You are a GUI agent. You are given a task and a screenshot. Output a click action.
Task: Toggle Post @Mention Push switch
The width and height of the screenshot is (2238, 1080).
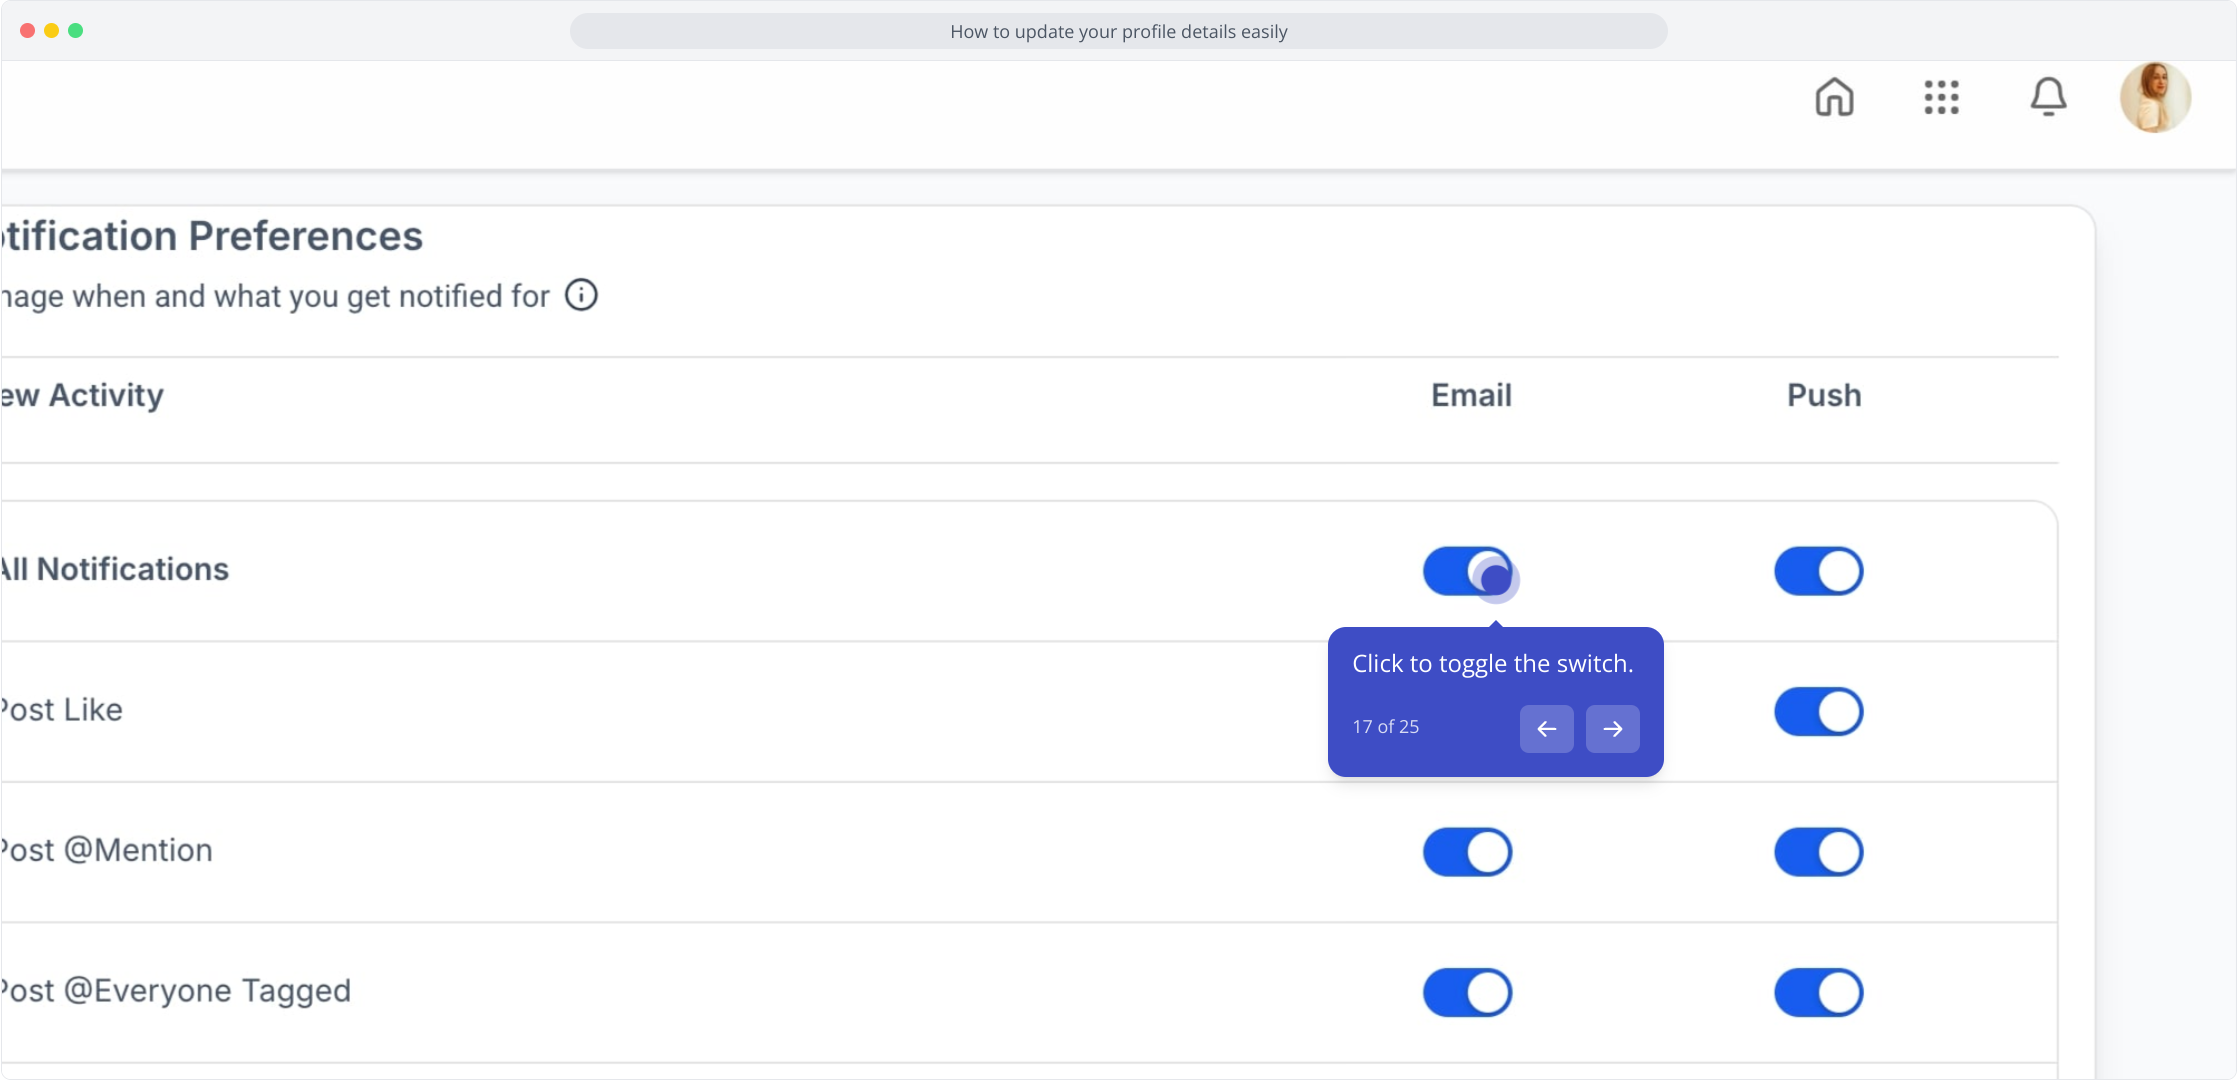(x=1818, y=852)
